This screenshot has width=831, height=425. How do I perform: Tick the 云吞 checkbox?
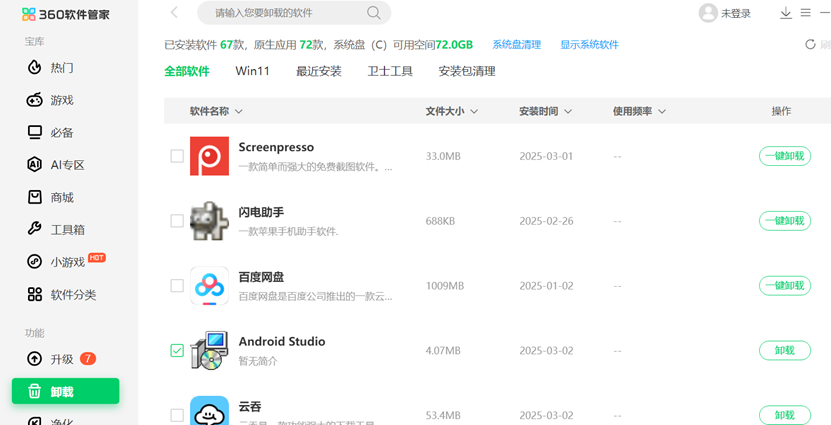click(x=177, y=415)
